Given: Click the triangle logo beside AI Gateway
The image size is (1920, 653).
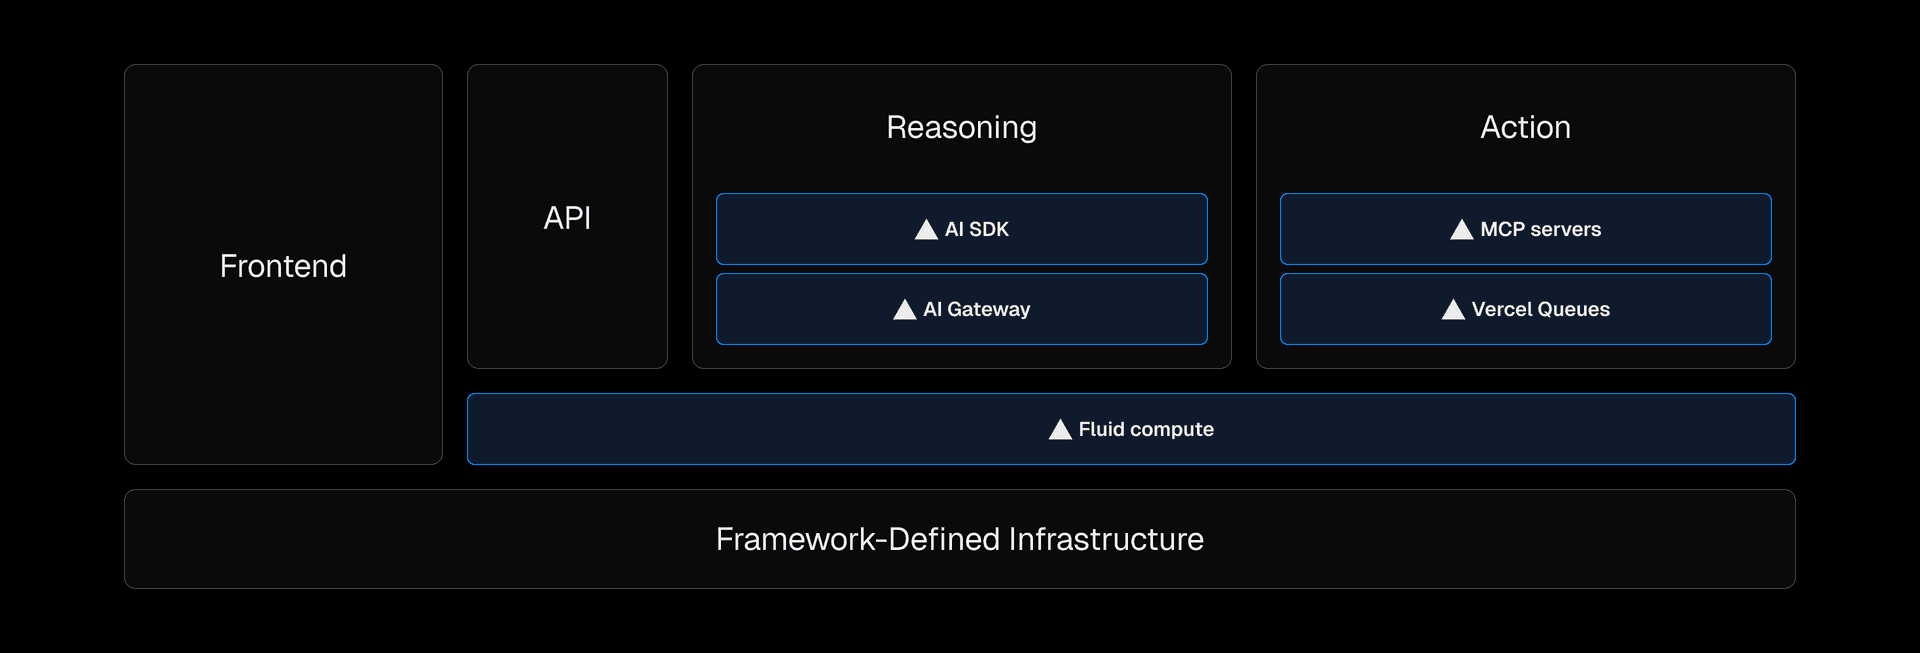Looking at the screenshot, I should [x=904, y=310].
